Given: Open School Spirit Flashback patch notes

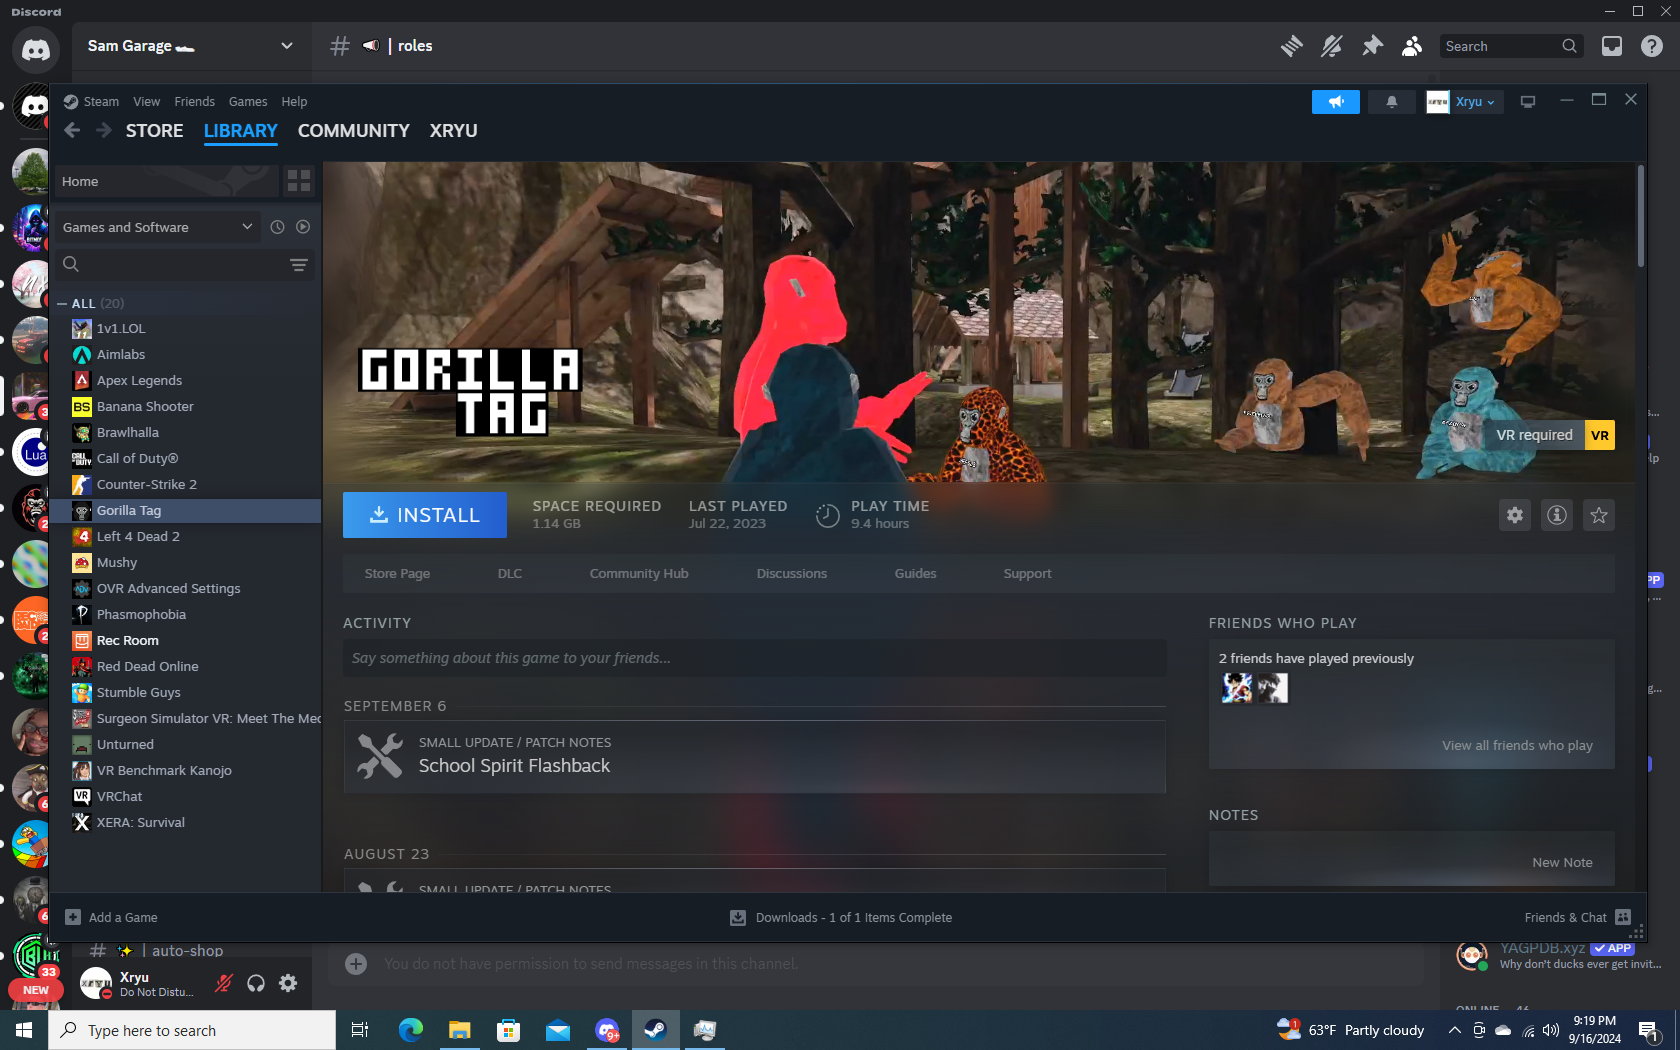Looking at the screenshot, I should point(755,757).
